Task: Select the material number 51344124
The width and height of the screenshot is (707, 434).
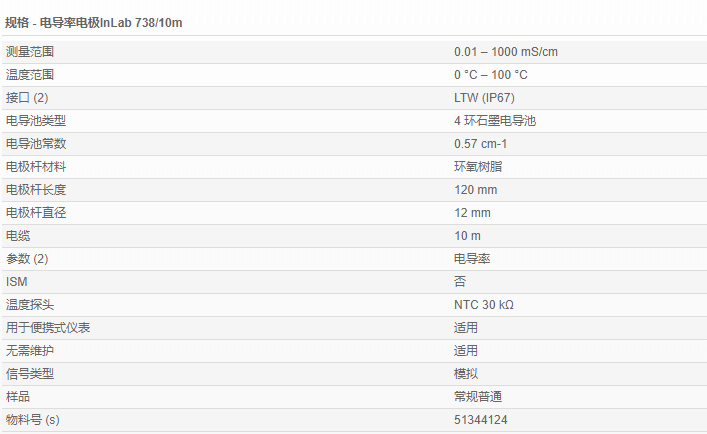Action: coord(481,420)
